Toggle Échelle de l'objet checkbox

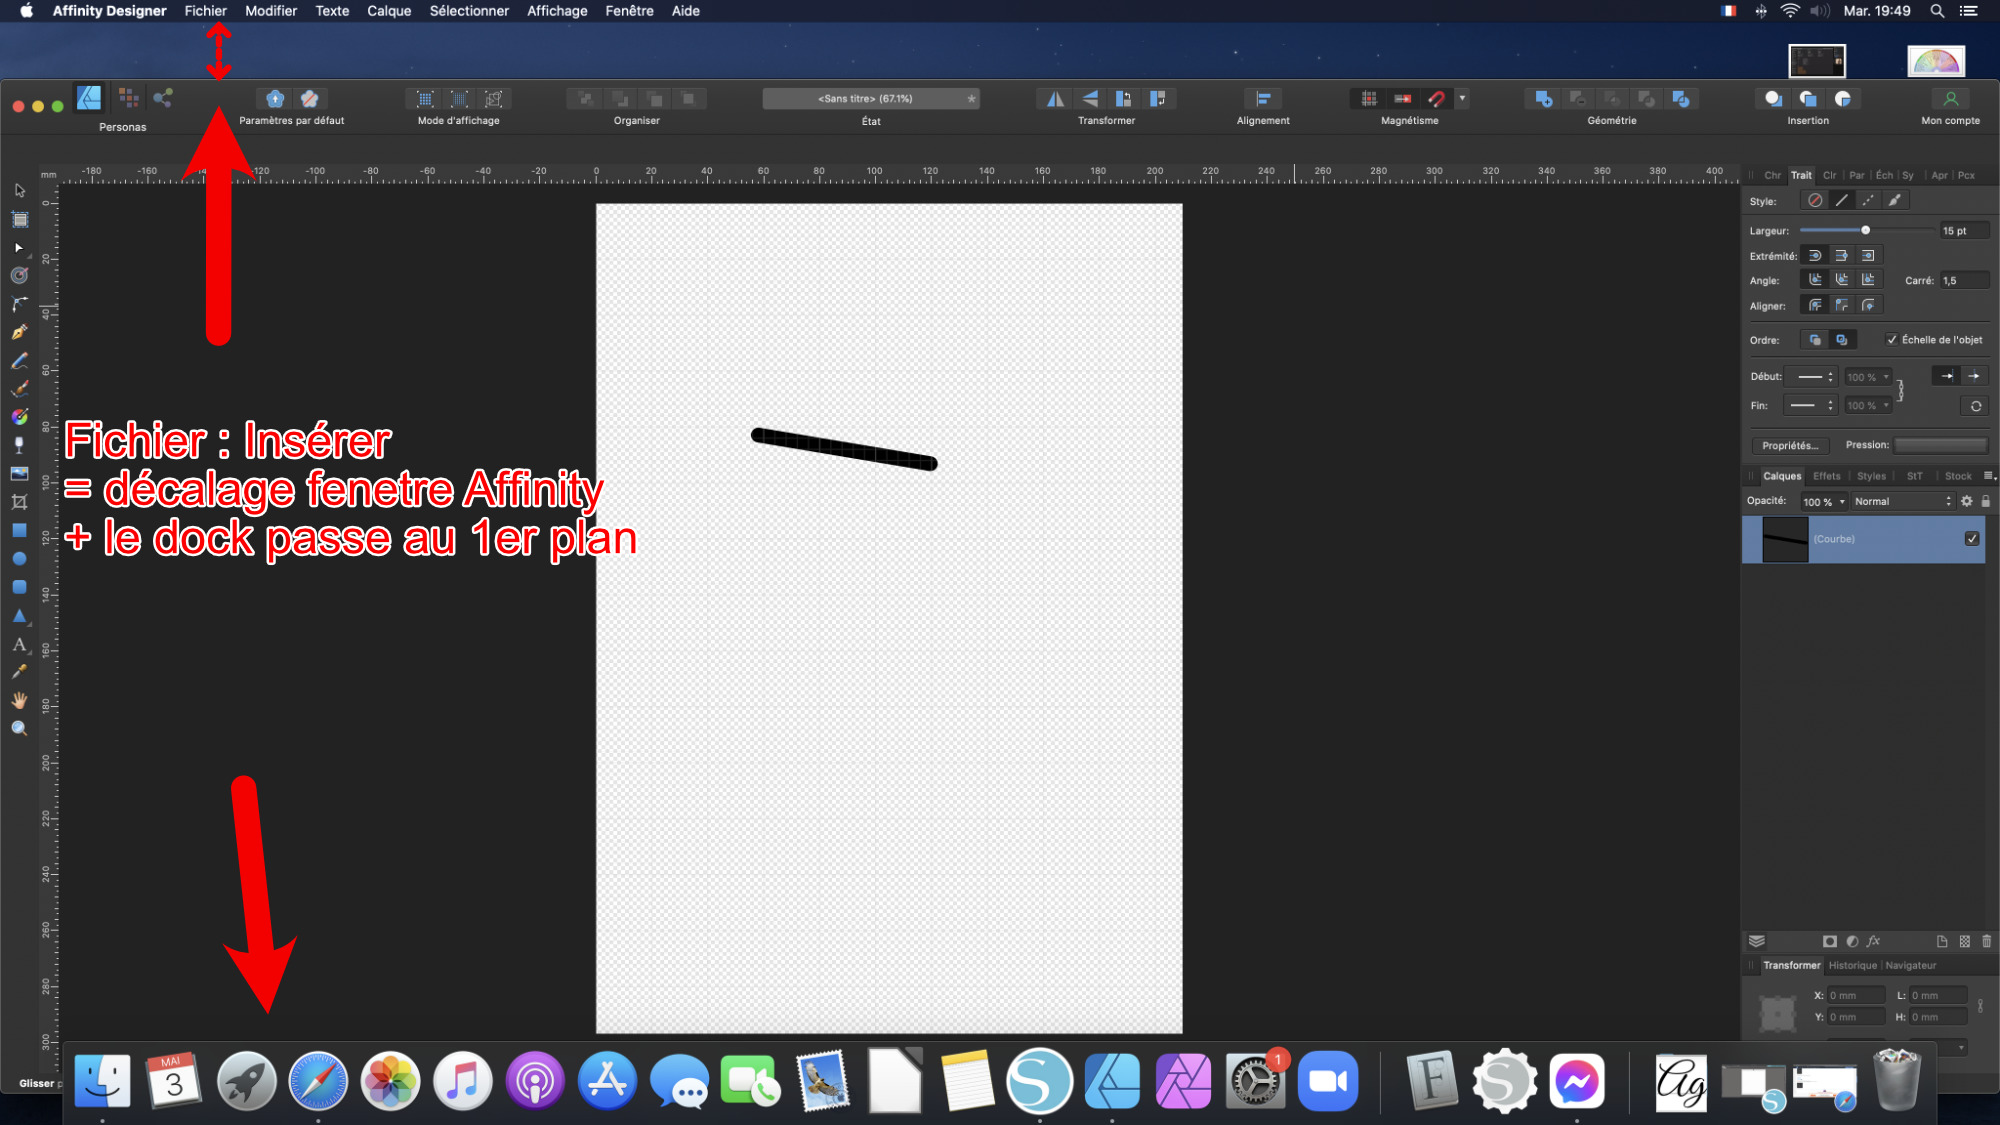1892,340
